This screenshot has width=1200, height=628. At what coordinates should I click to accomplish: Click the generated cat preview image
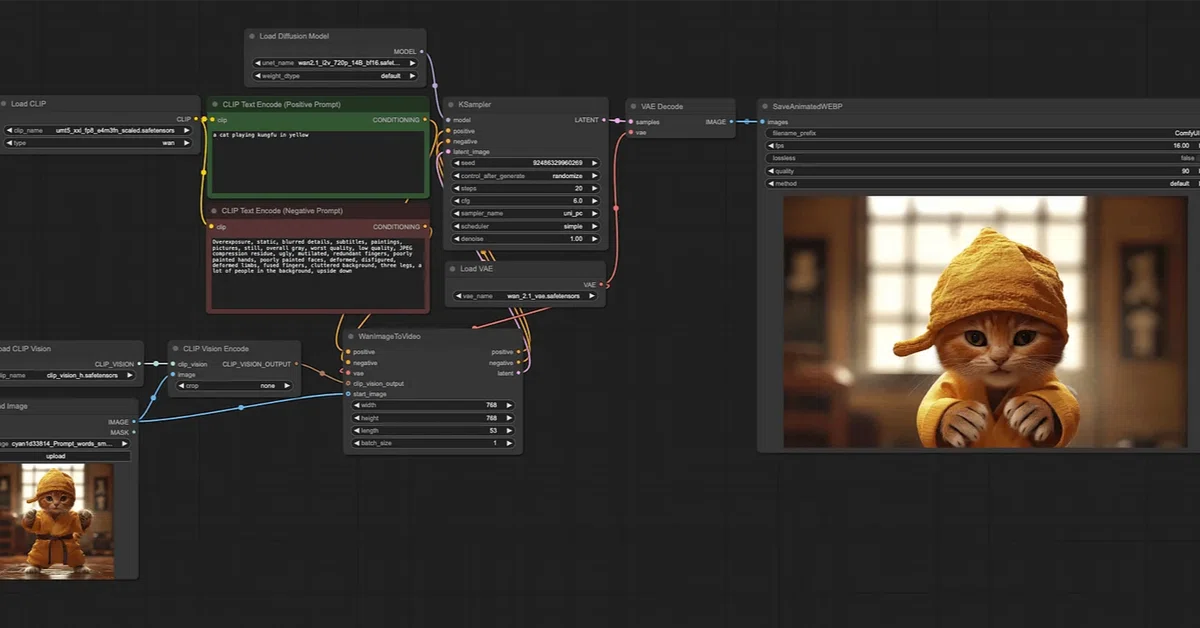(978, 322)
